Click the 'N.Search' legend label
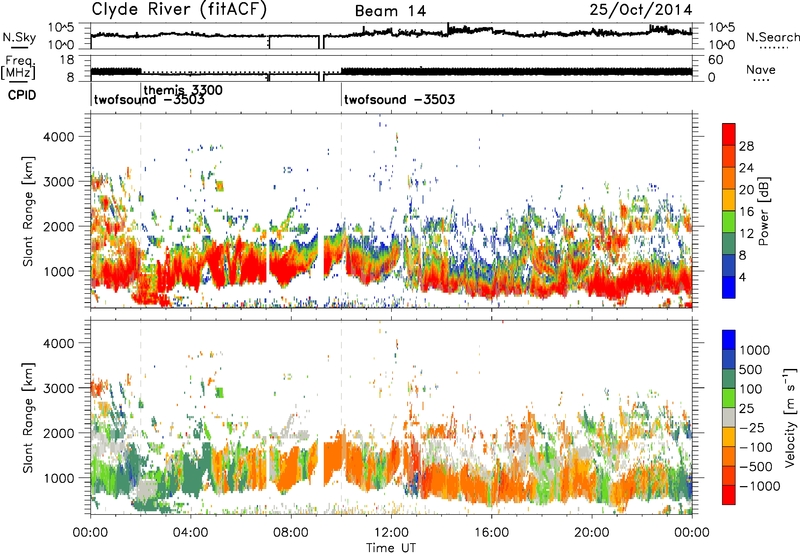This screenshot has height=554, width=800. [772, 37]
